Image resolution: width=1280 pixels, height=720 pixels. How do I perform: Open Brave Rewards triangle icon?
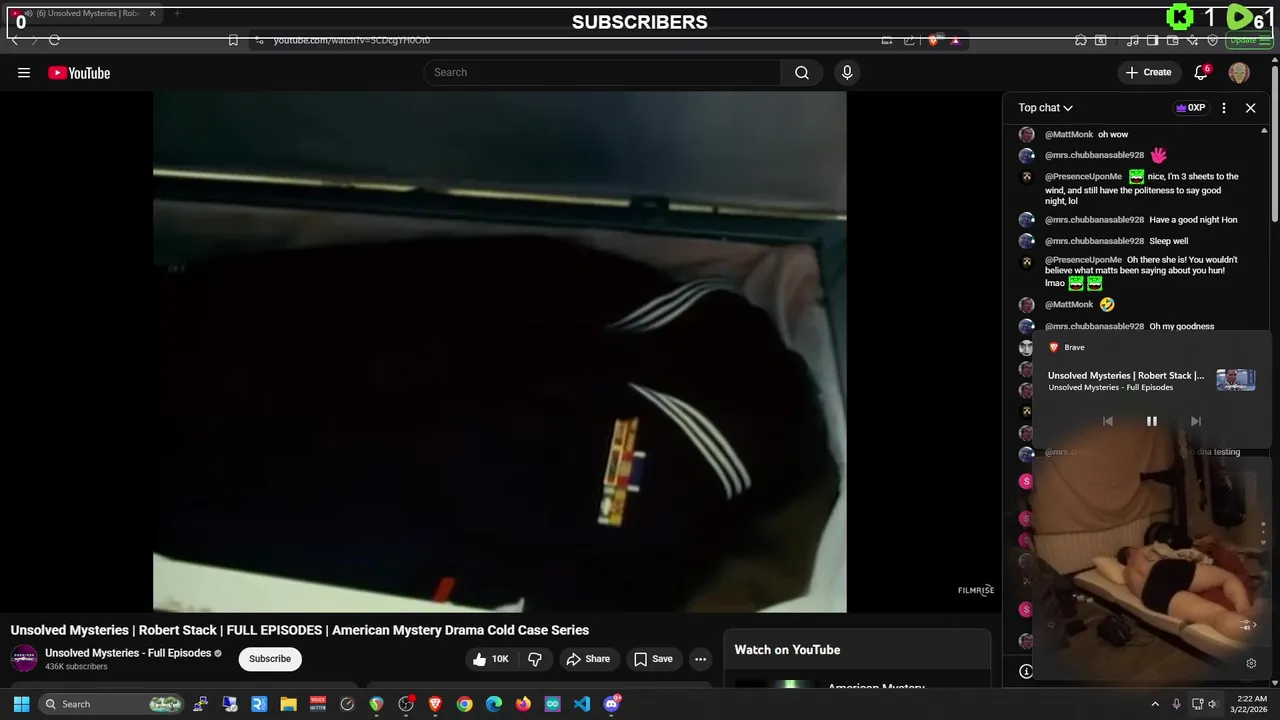955,40
